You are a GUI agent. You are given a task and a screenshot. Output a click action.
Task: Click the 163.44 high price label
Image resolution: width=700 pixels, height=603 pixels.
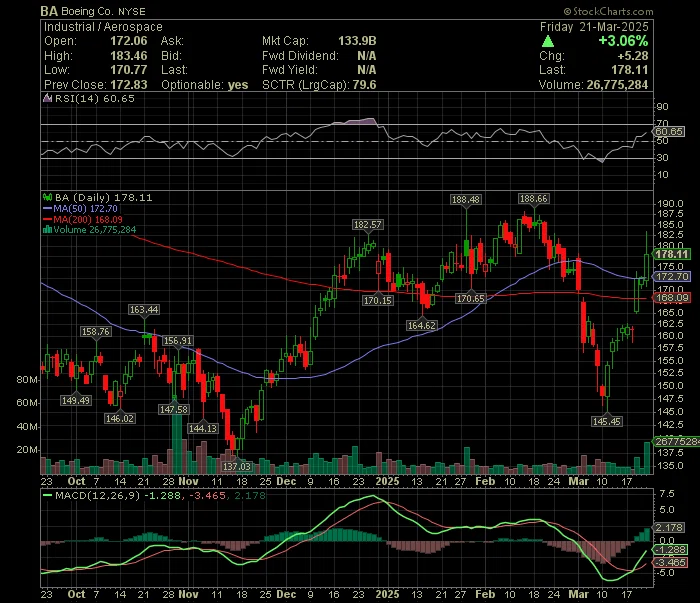coord(144,309)
